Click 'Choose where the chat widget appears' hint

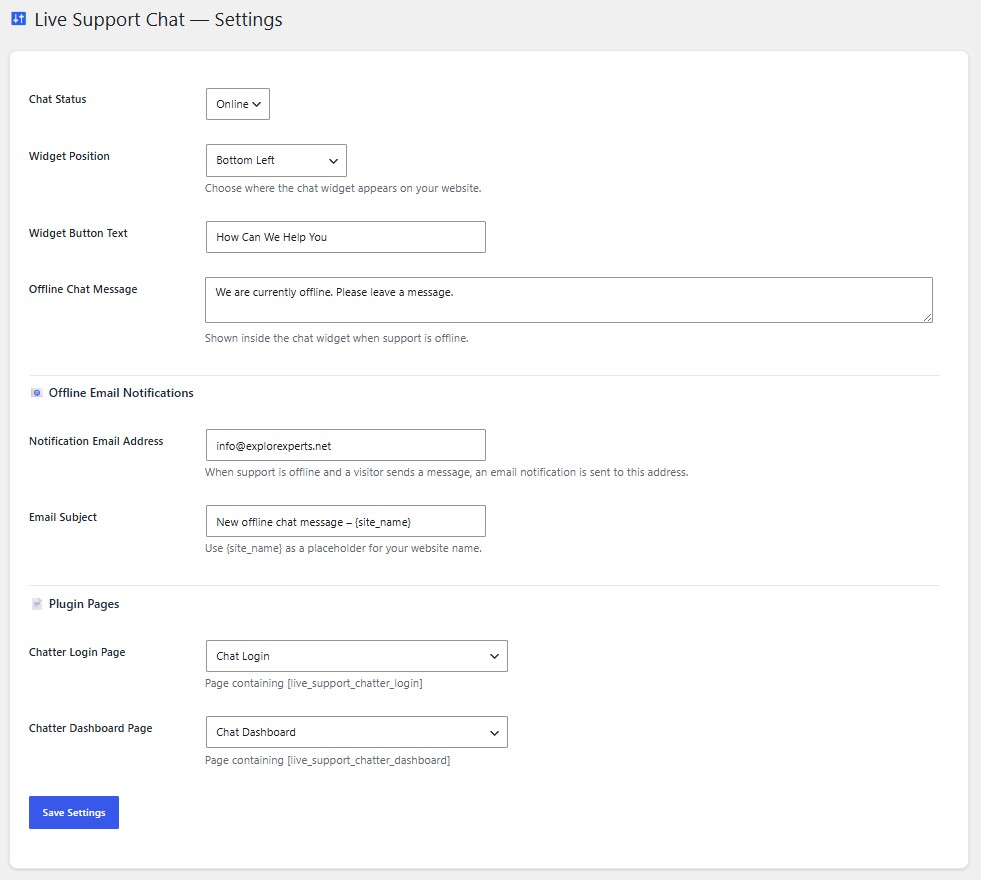[x=343, y=188]
